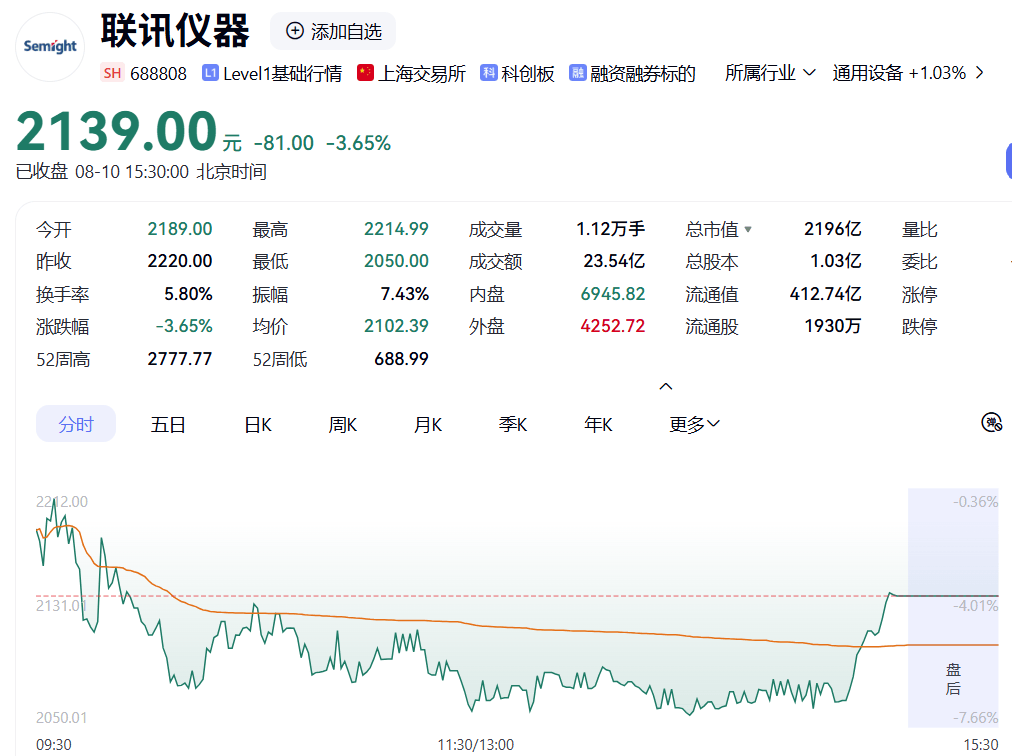Open the 科创板 tag link
The height and width of the screenshot is (756, 1012).
[x=528, y=74]
